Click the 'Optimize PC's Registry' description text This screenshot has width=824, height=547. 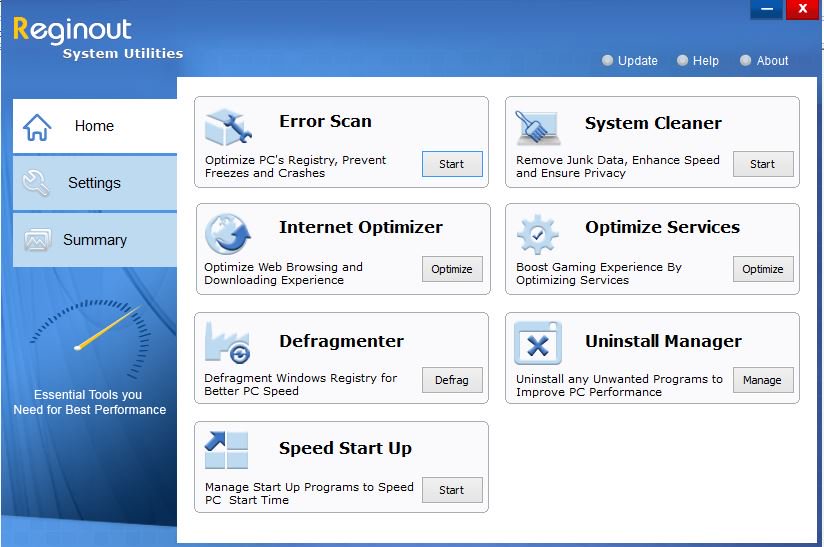pos(295,167)
